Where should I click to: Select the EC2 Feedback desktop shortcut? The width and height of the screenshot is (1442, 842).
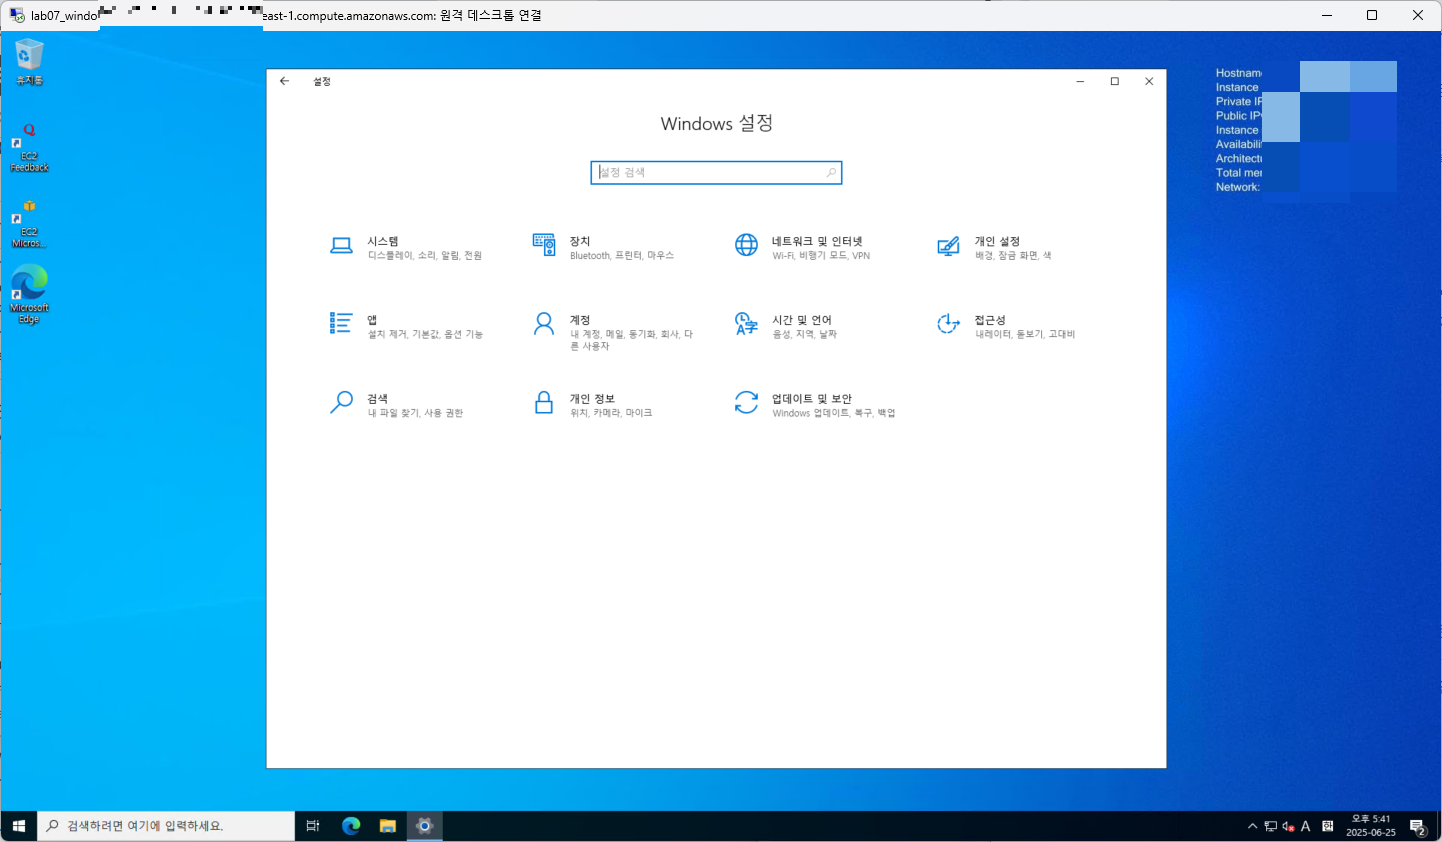(x=30, y=148)
